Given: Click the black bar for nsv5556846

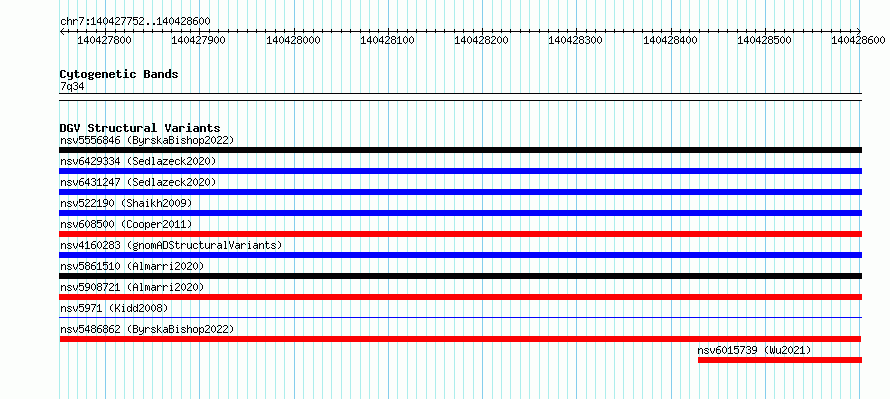Looking at the screenshot, I should tap(460, 150).
